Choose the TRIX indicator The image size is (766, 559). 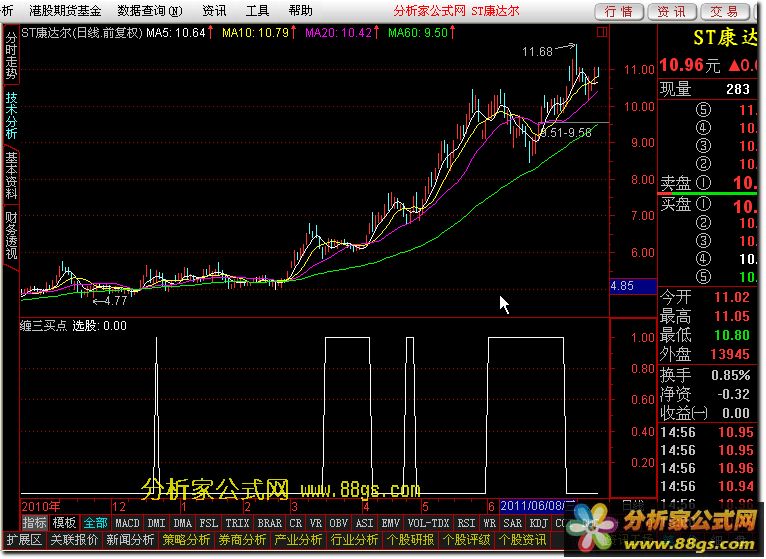tap(237, 523)
